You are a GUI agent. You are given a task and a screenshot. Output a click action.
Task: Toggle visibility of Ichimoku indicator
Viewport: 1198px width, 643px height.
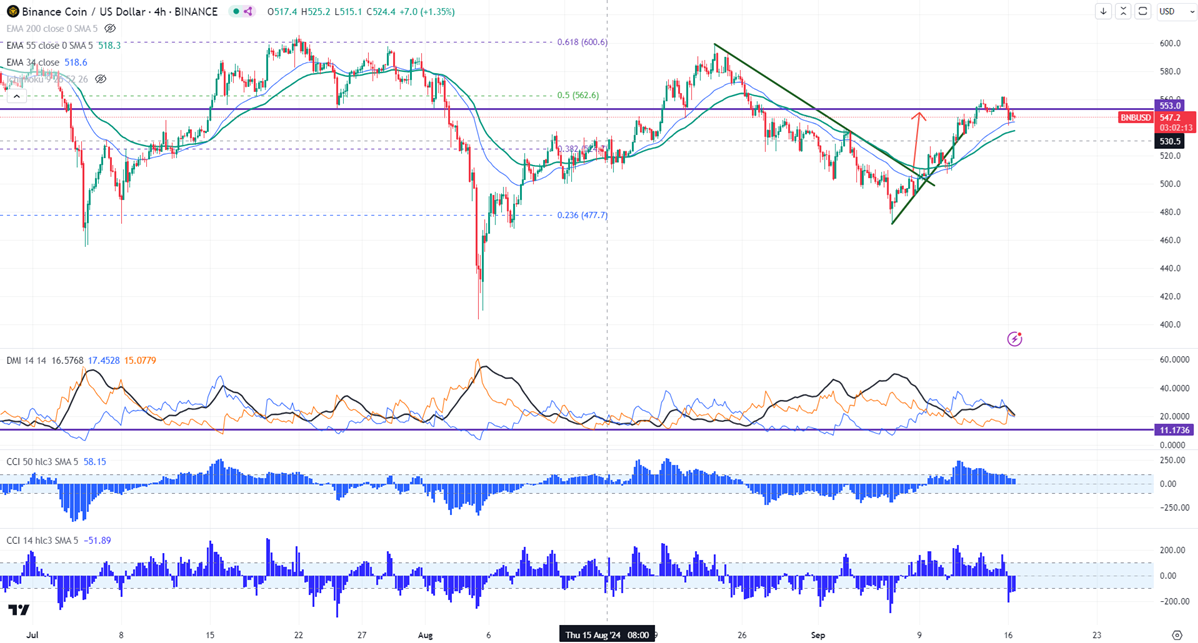(x=100, y=79)
